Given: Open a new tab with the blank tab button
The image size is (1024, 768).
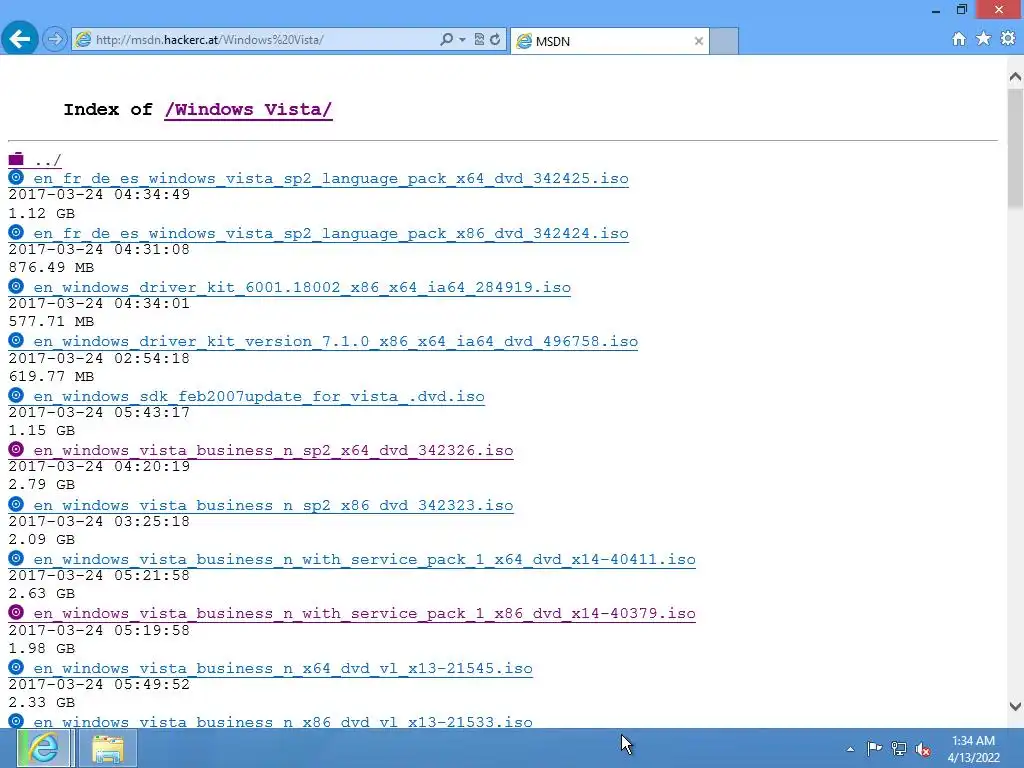Looking at the screenshot, I should pyautogui.click(x=724, y=41).
